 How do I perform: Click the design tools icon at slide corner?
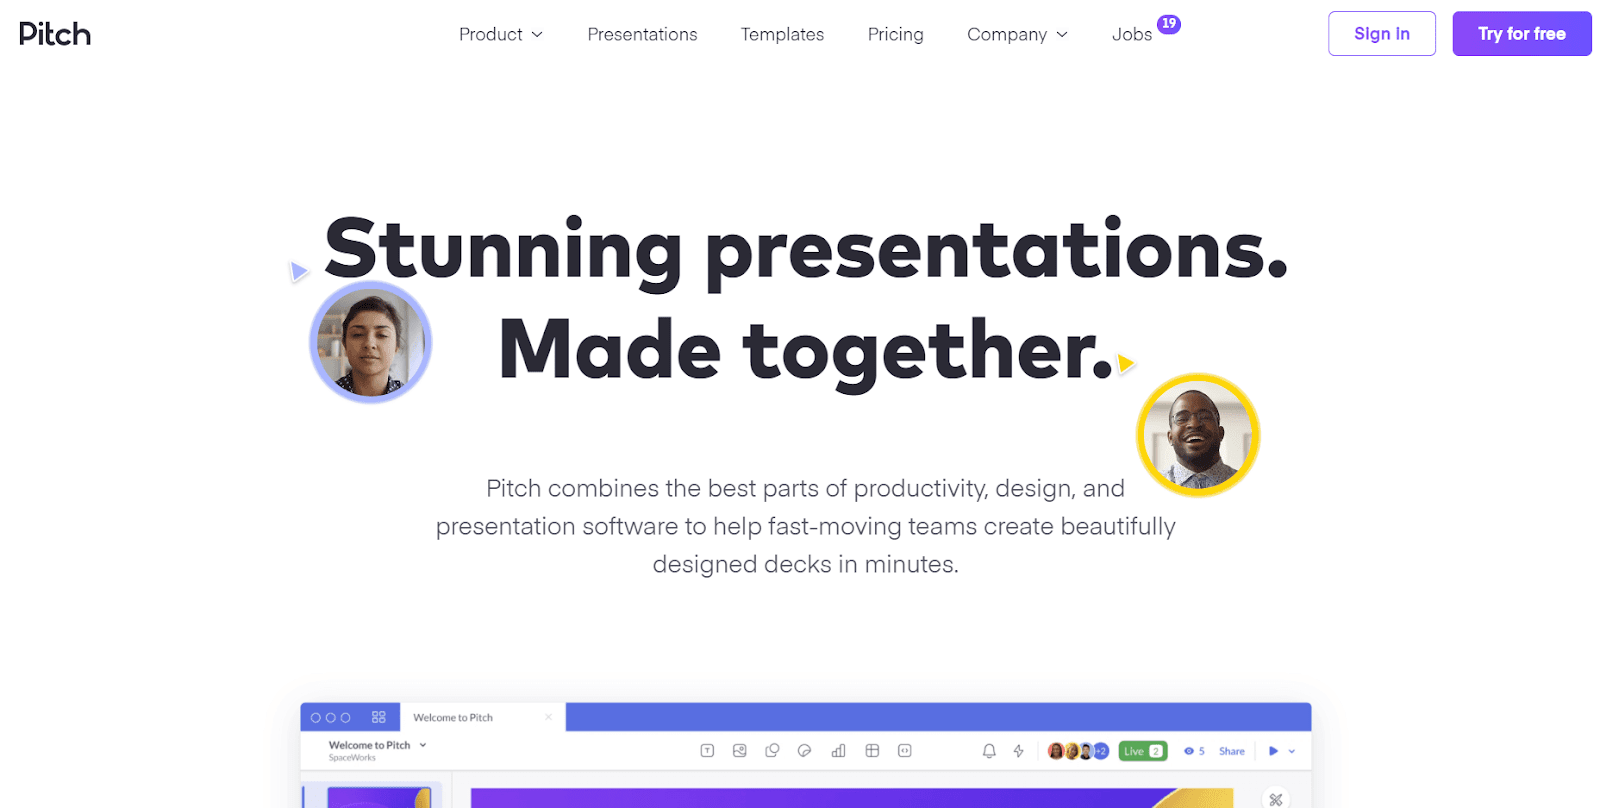point(1276,799)
